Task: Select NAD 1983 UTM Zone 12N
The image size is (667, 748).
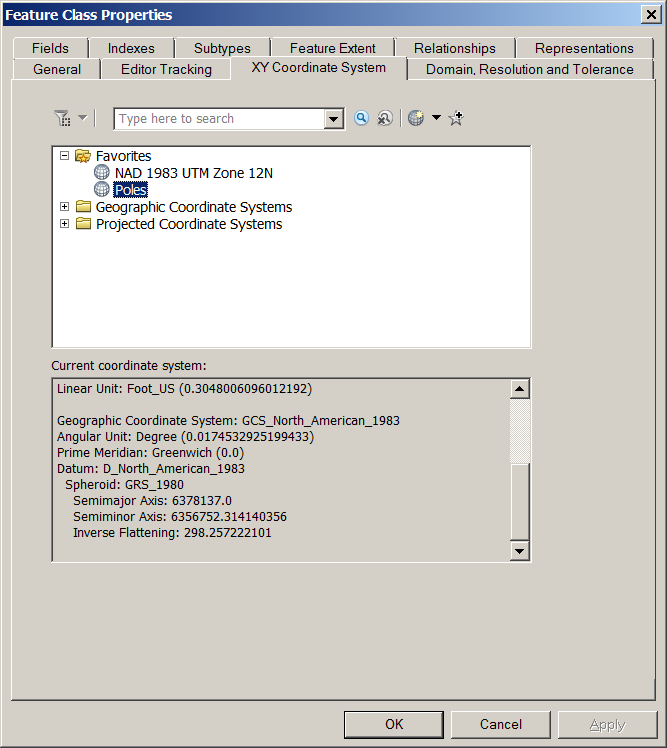Action: pos(194,173)
